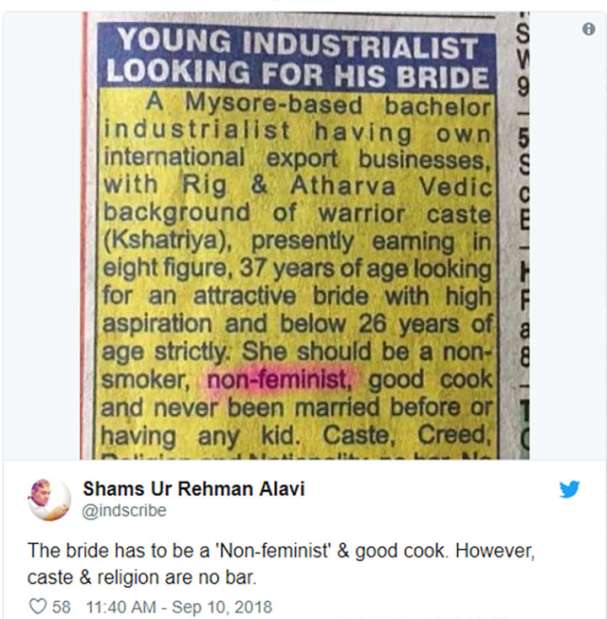This screenshot has height=619, width=607.
Task: Open the 11:40 AM - Sep 10, 2018 timestamp
Action: tap(179, 607)
